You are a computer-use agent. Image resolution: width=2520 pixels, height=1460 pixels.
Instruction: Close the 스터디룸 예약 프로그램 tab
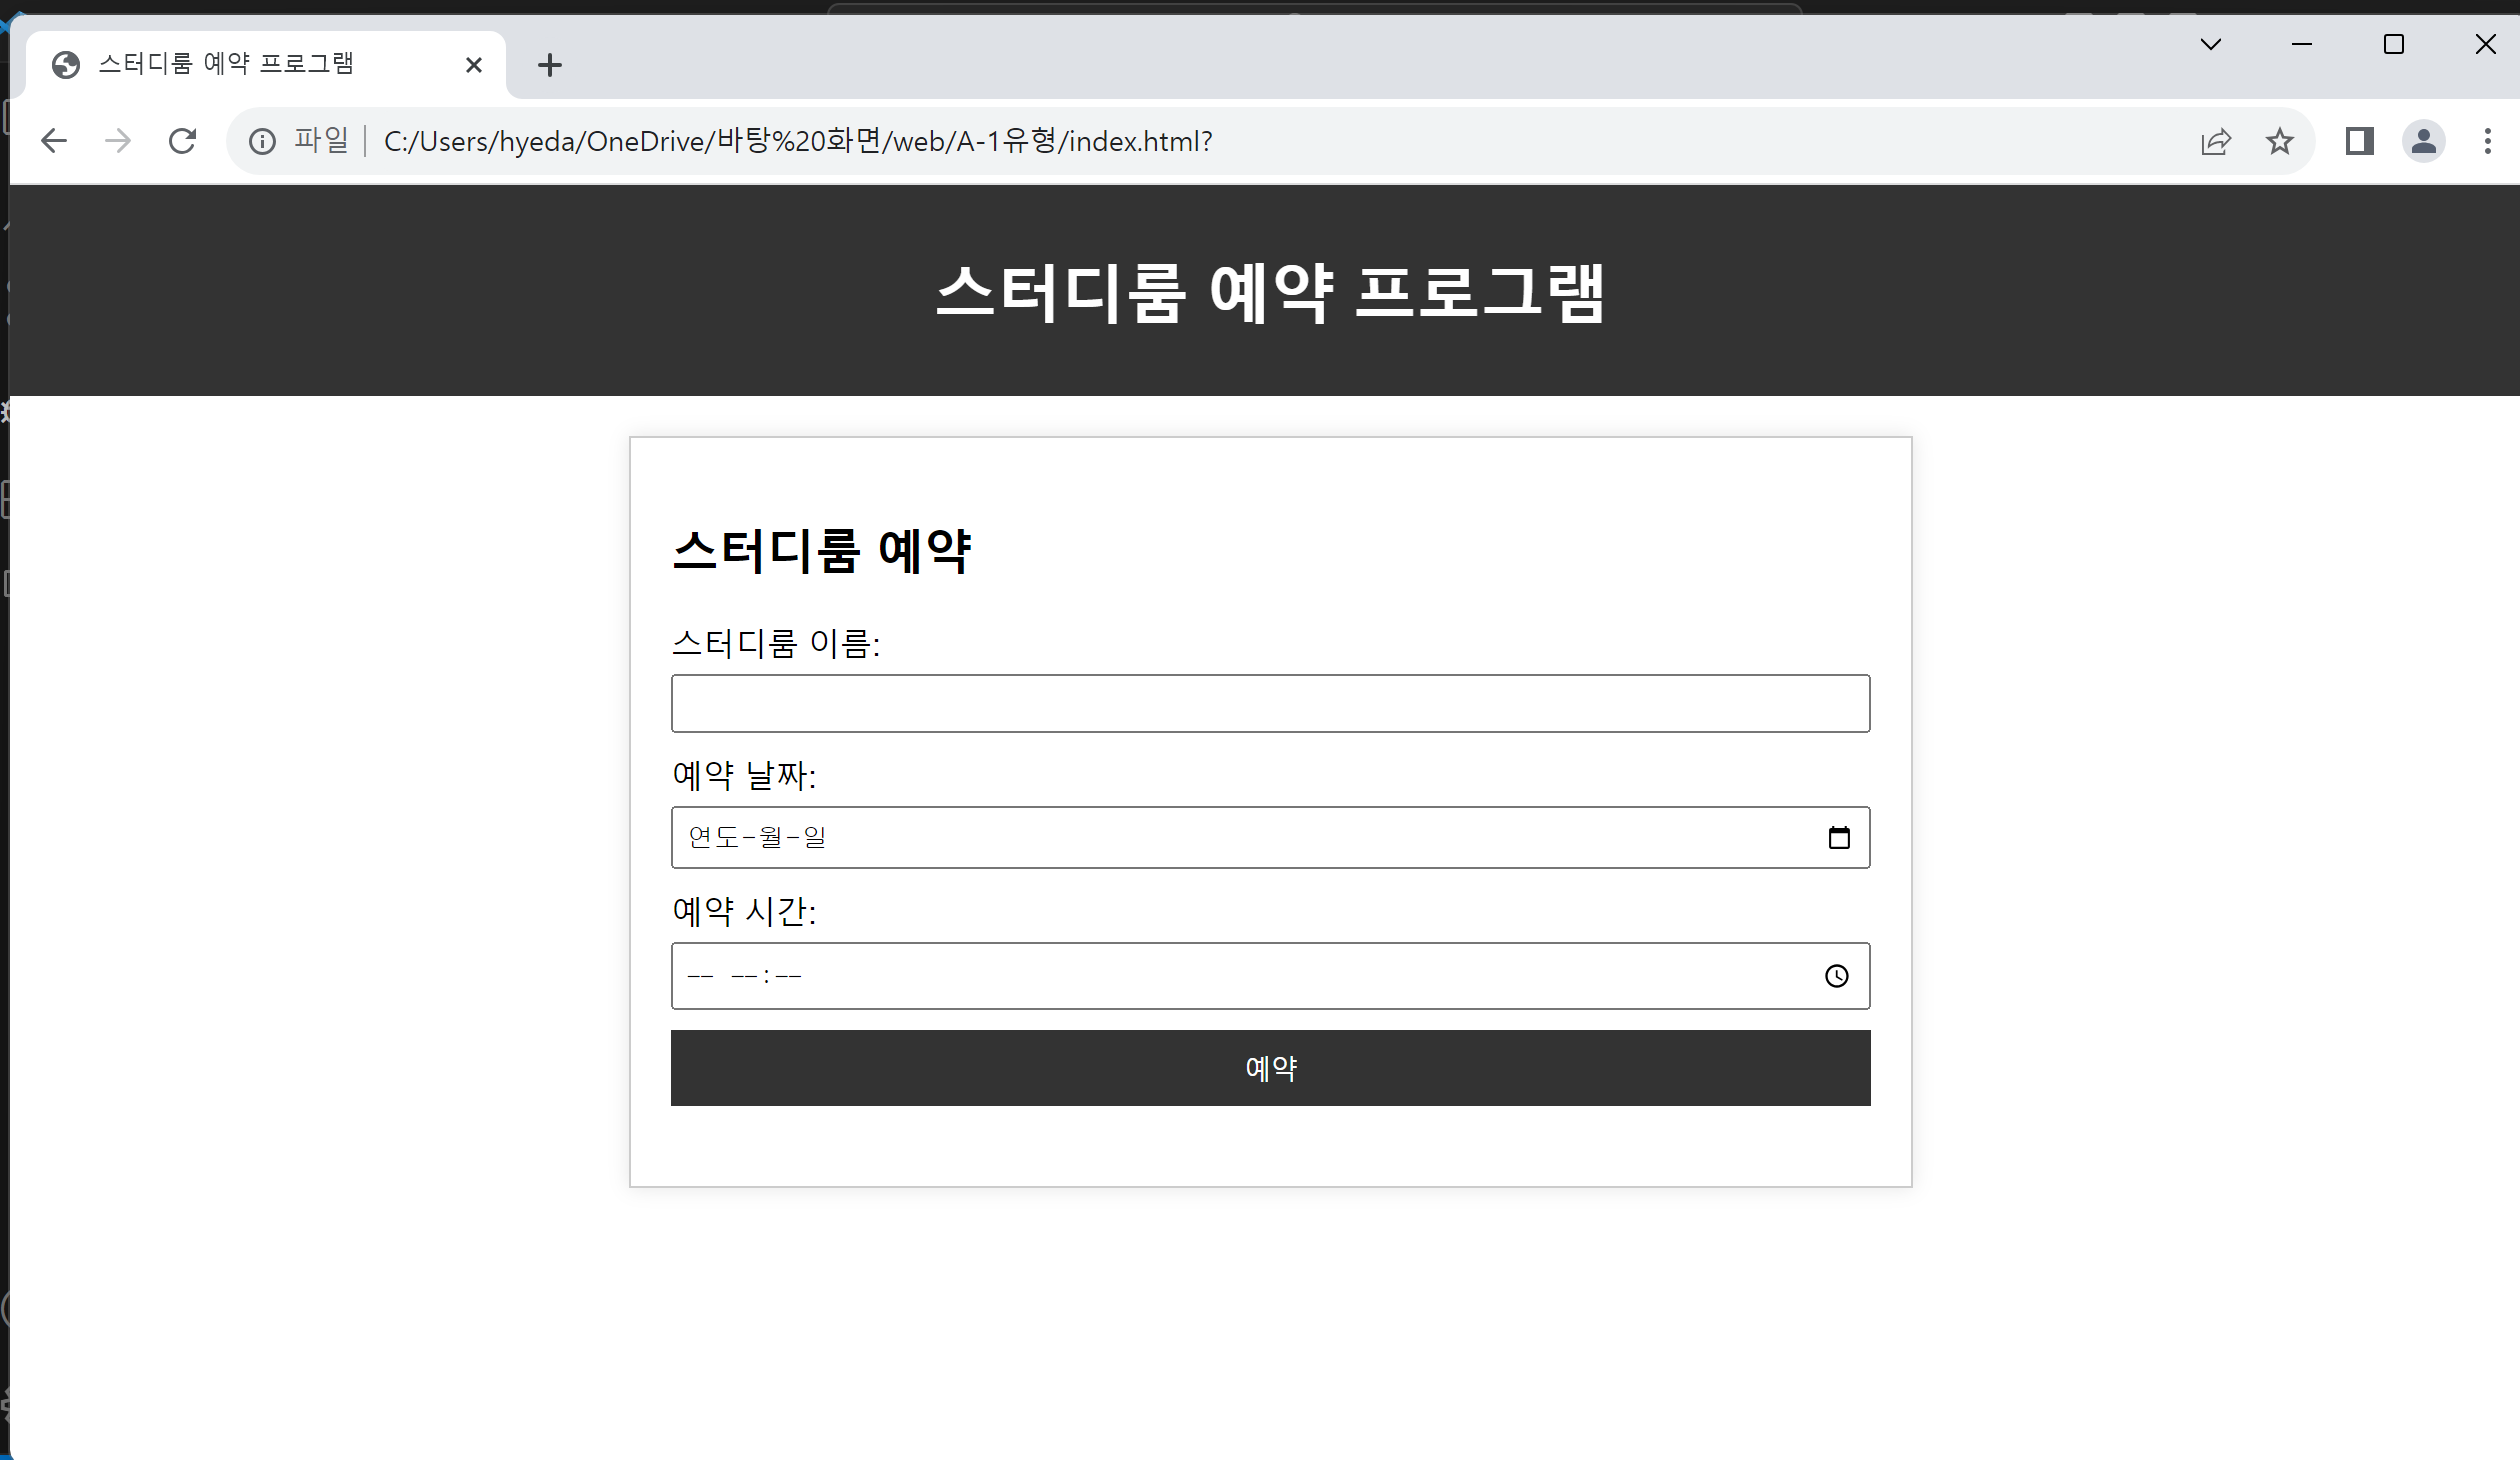tap(474, 65)
